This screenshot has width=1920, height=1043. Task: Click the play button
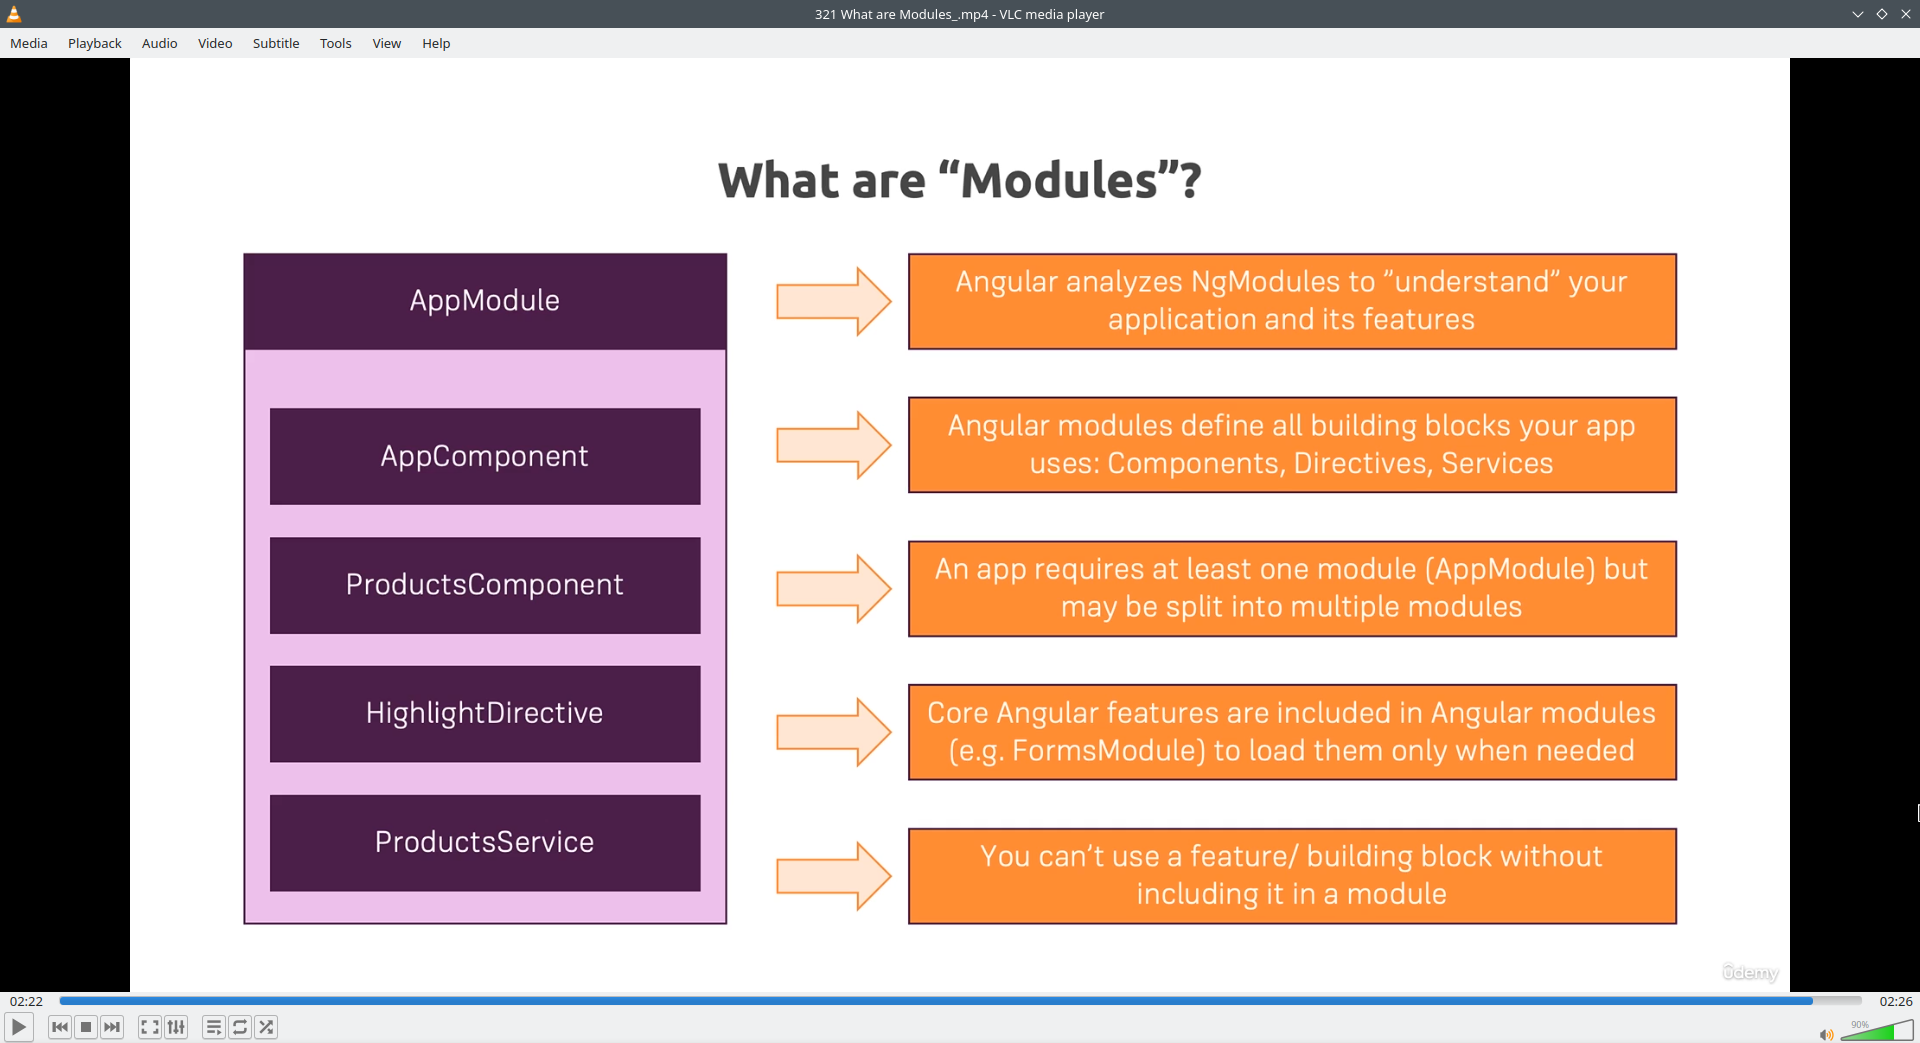click(19, 1027)
